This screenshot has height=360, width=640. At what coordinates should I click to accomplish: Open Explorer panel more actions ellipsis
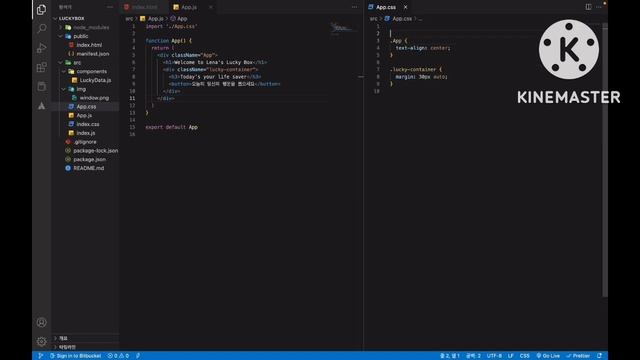tap(110, 7)
